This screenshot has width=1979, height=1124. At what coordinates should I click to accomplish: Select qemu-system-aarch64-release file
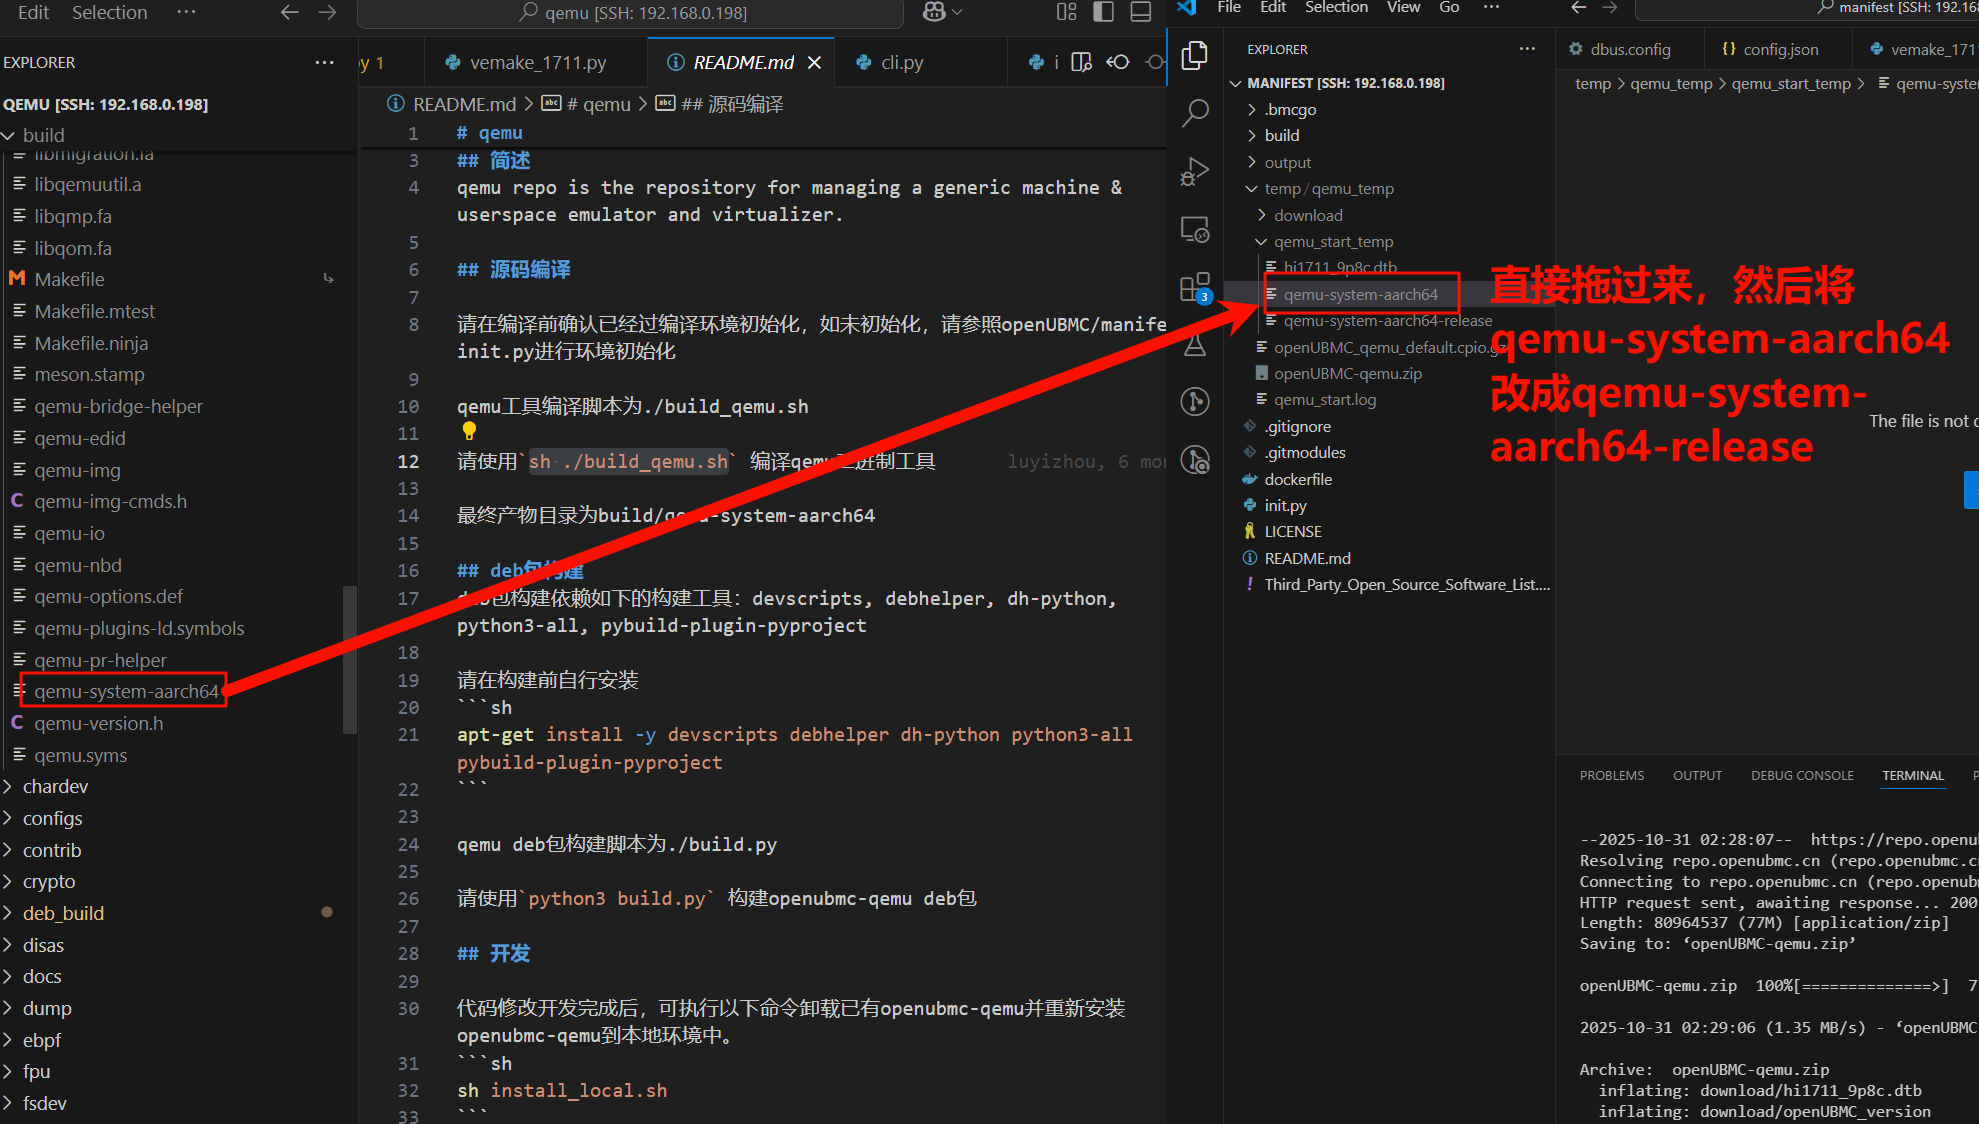(1387, 320)
